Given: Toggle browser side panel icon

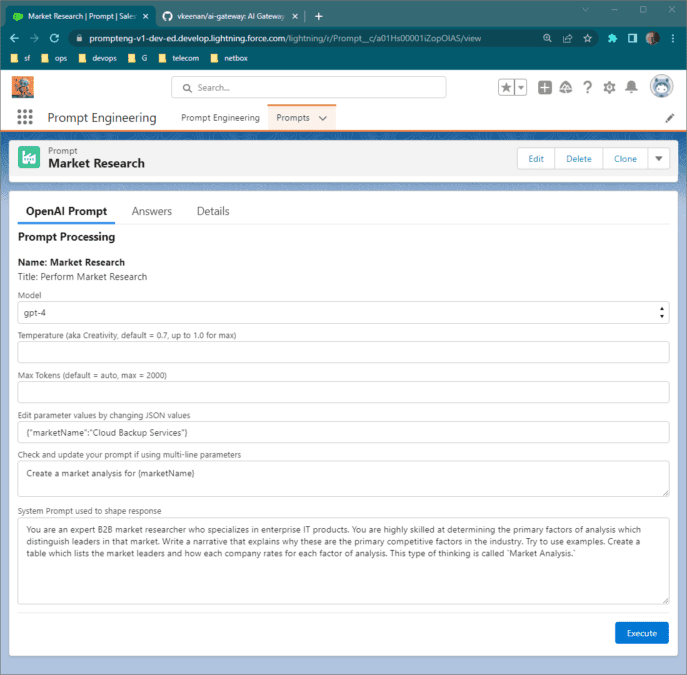Looking at the screenshot, I should [632, 39].
